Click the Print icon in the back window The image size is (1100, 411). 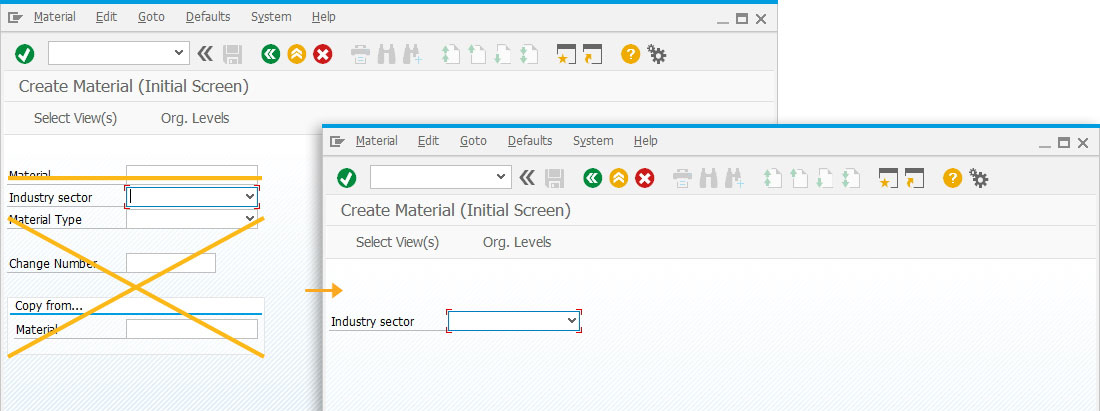(x=361, y=55)
